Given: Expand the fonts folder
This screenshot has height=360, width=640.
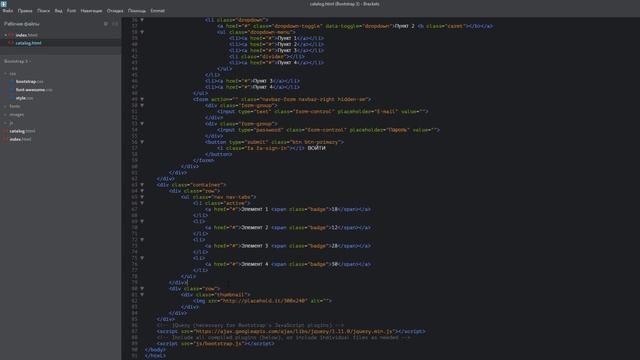Looking at the screenshot, I should tap(6, 107).
